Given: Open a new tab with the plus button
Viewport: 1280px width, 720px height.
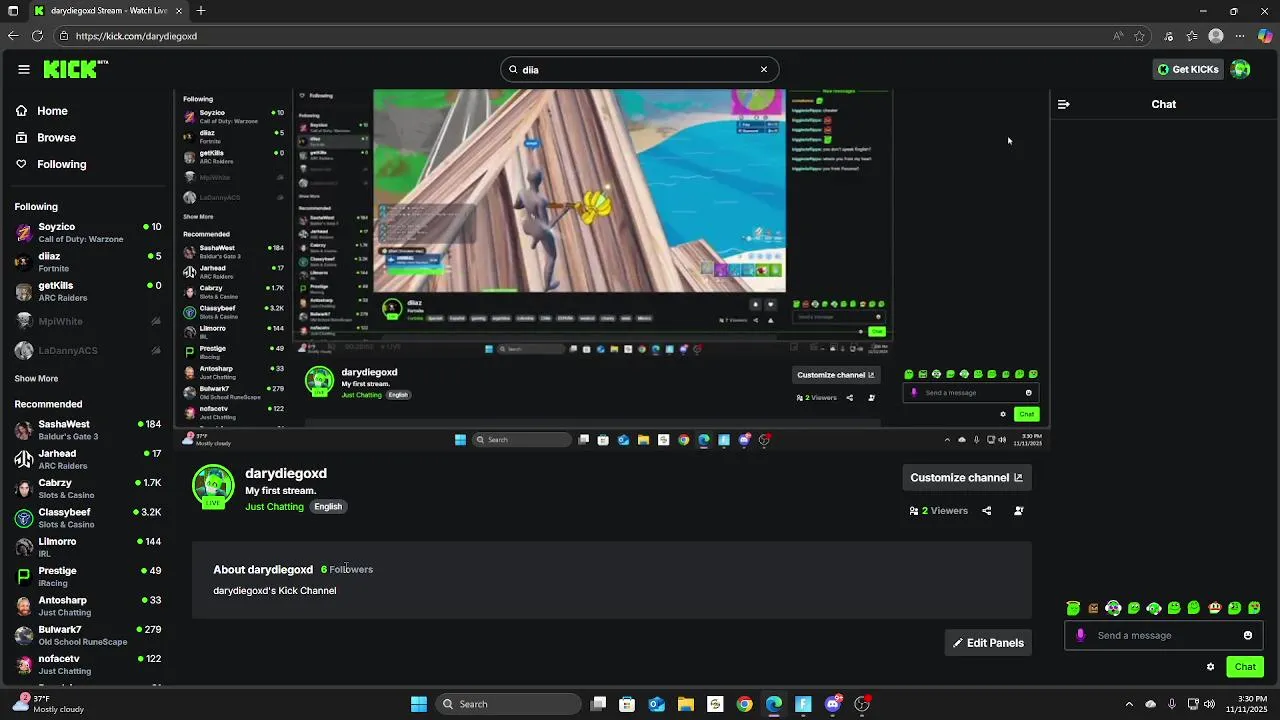Looking at the screenshot, I should click(201, 11).
